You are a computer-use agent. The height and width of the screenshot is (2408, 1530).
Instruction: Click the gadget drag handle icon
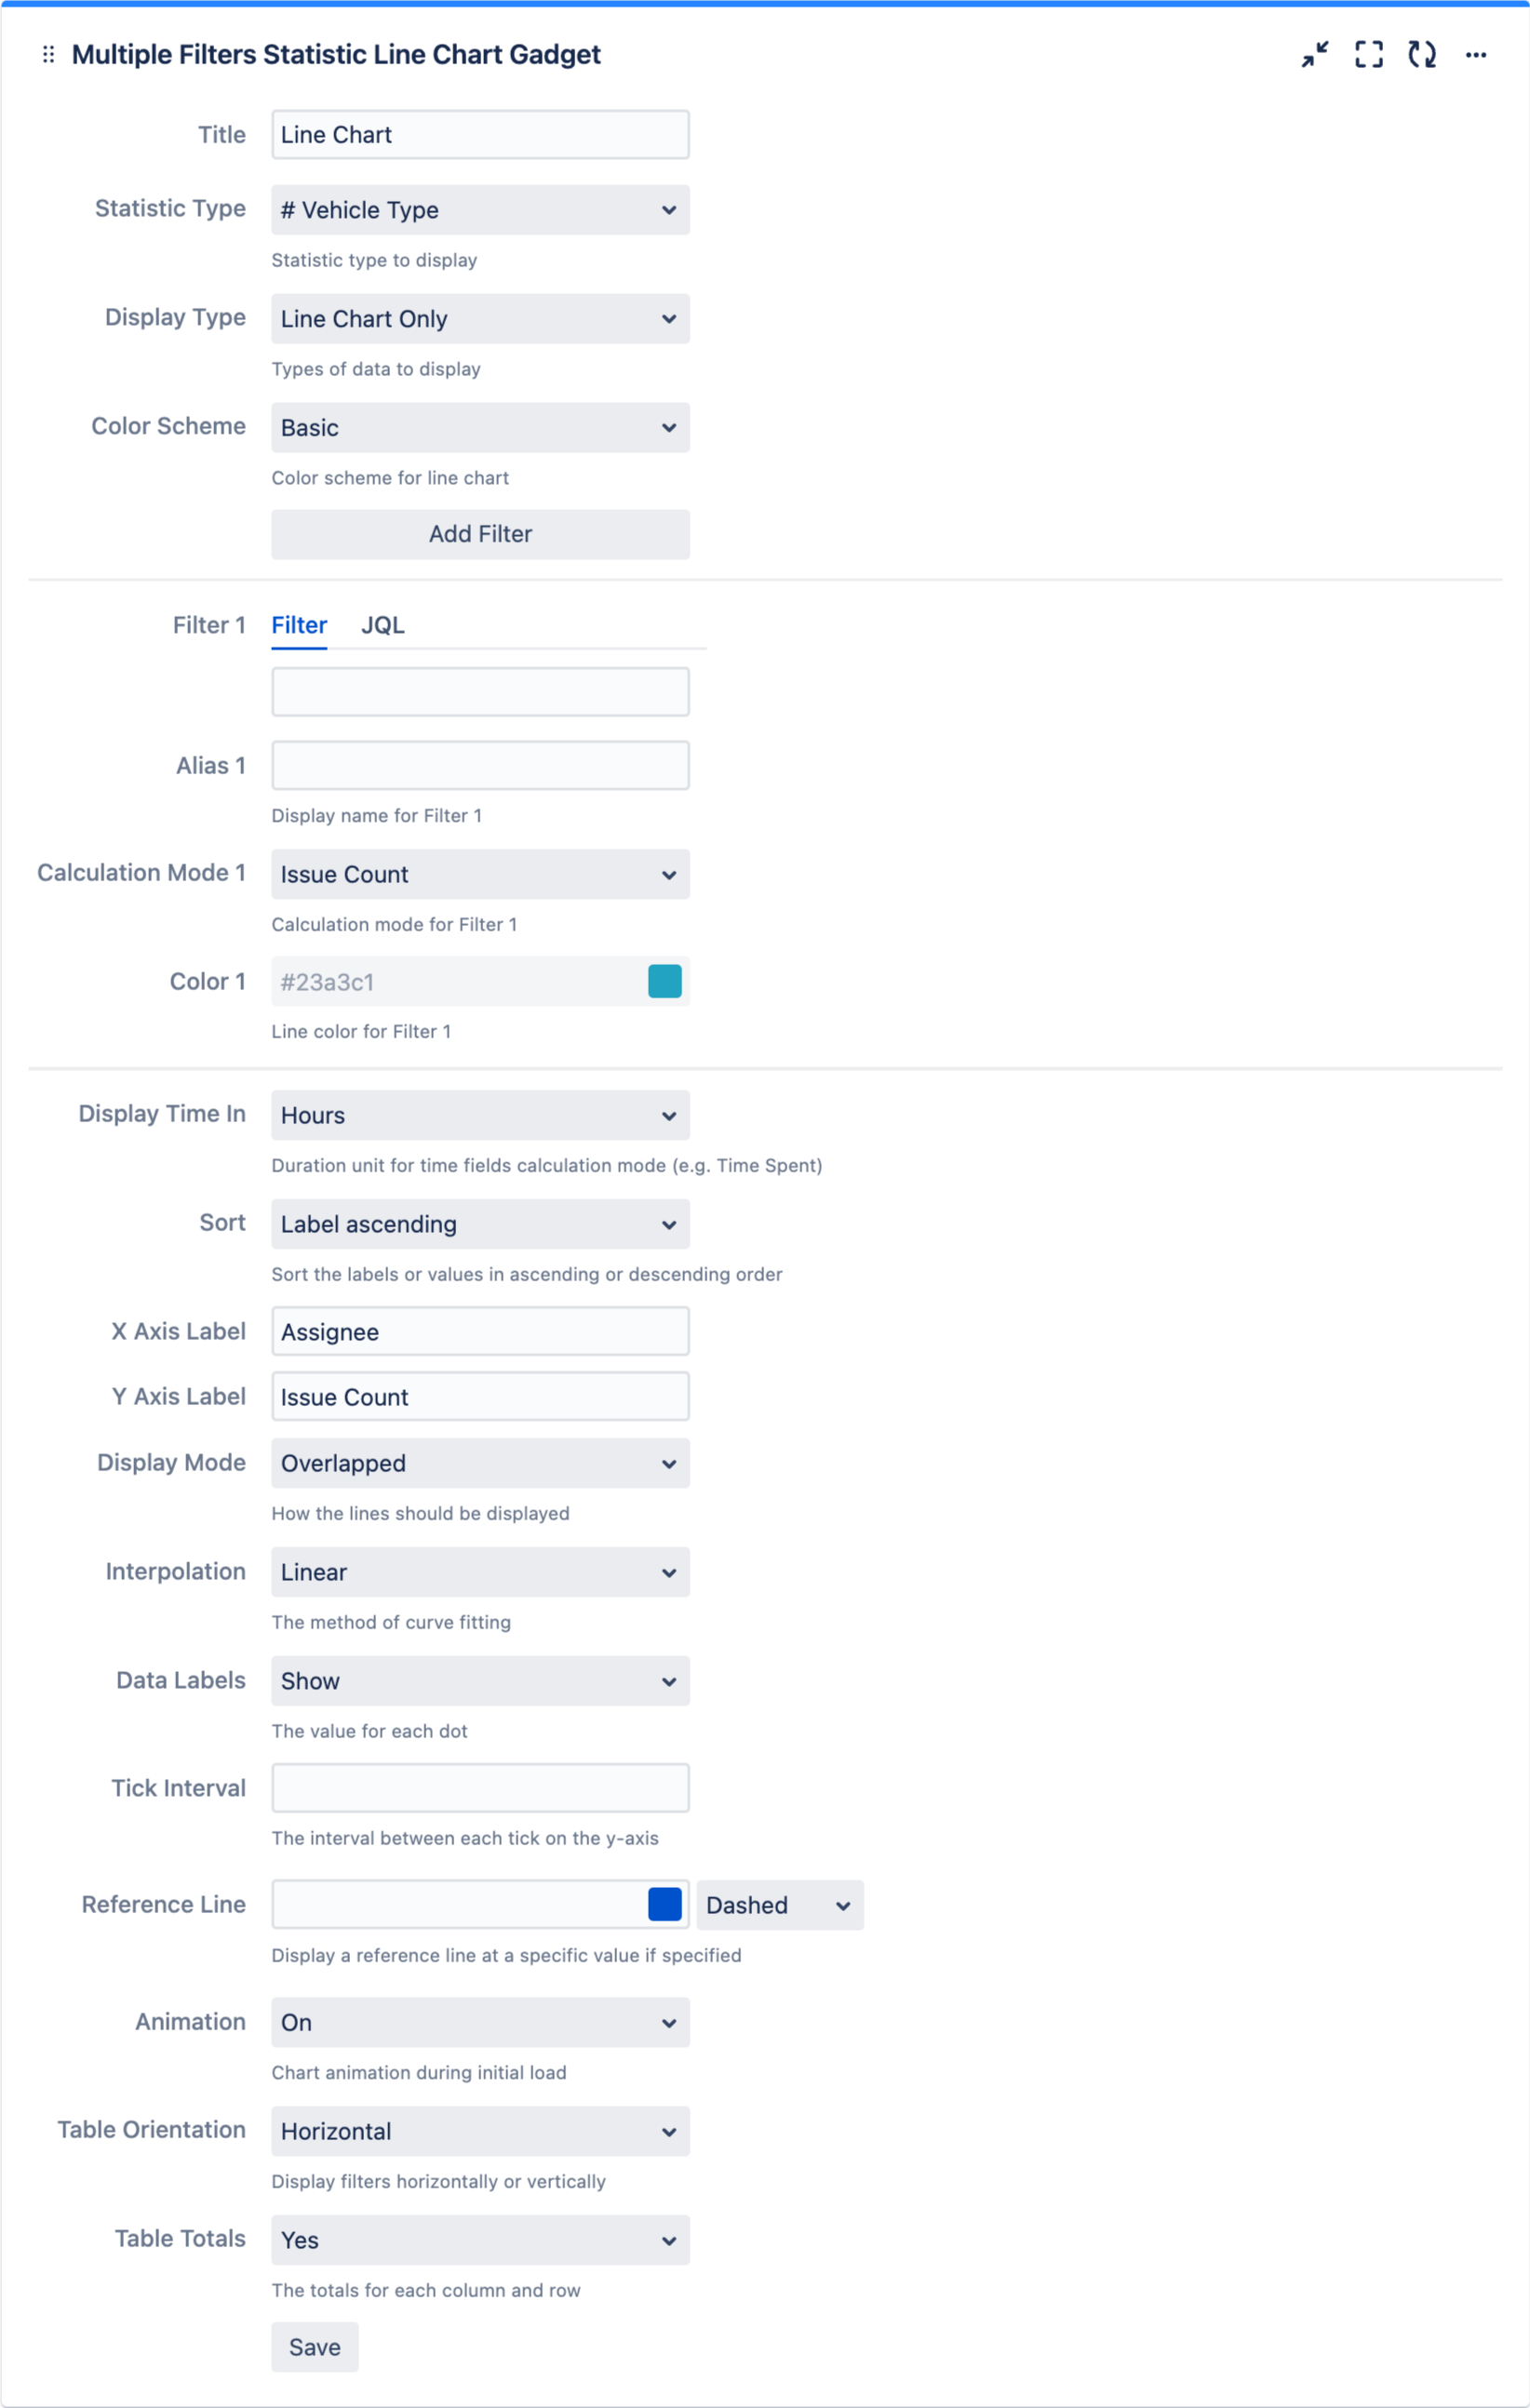point(47,55)
